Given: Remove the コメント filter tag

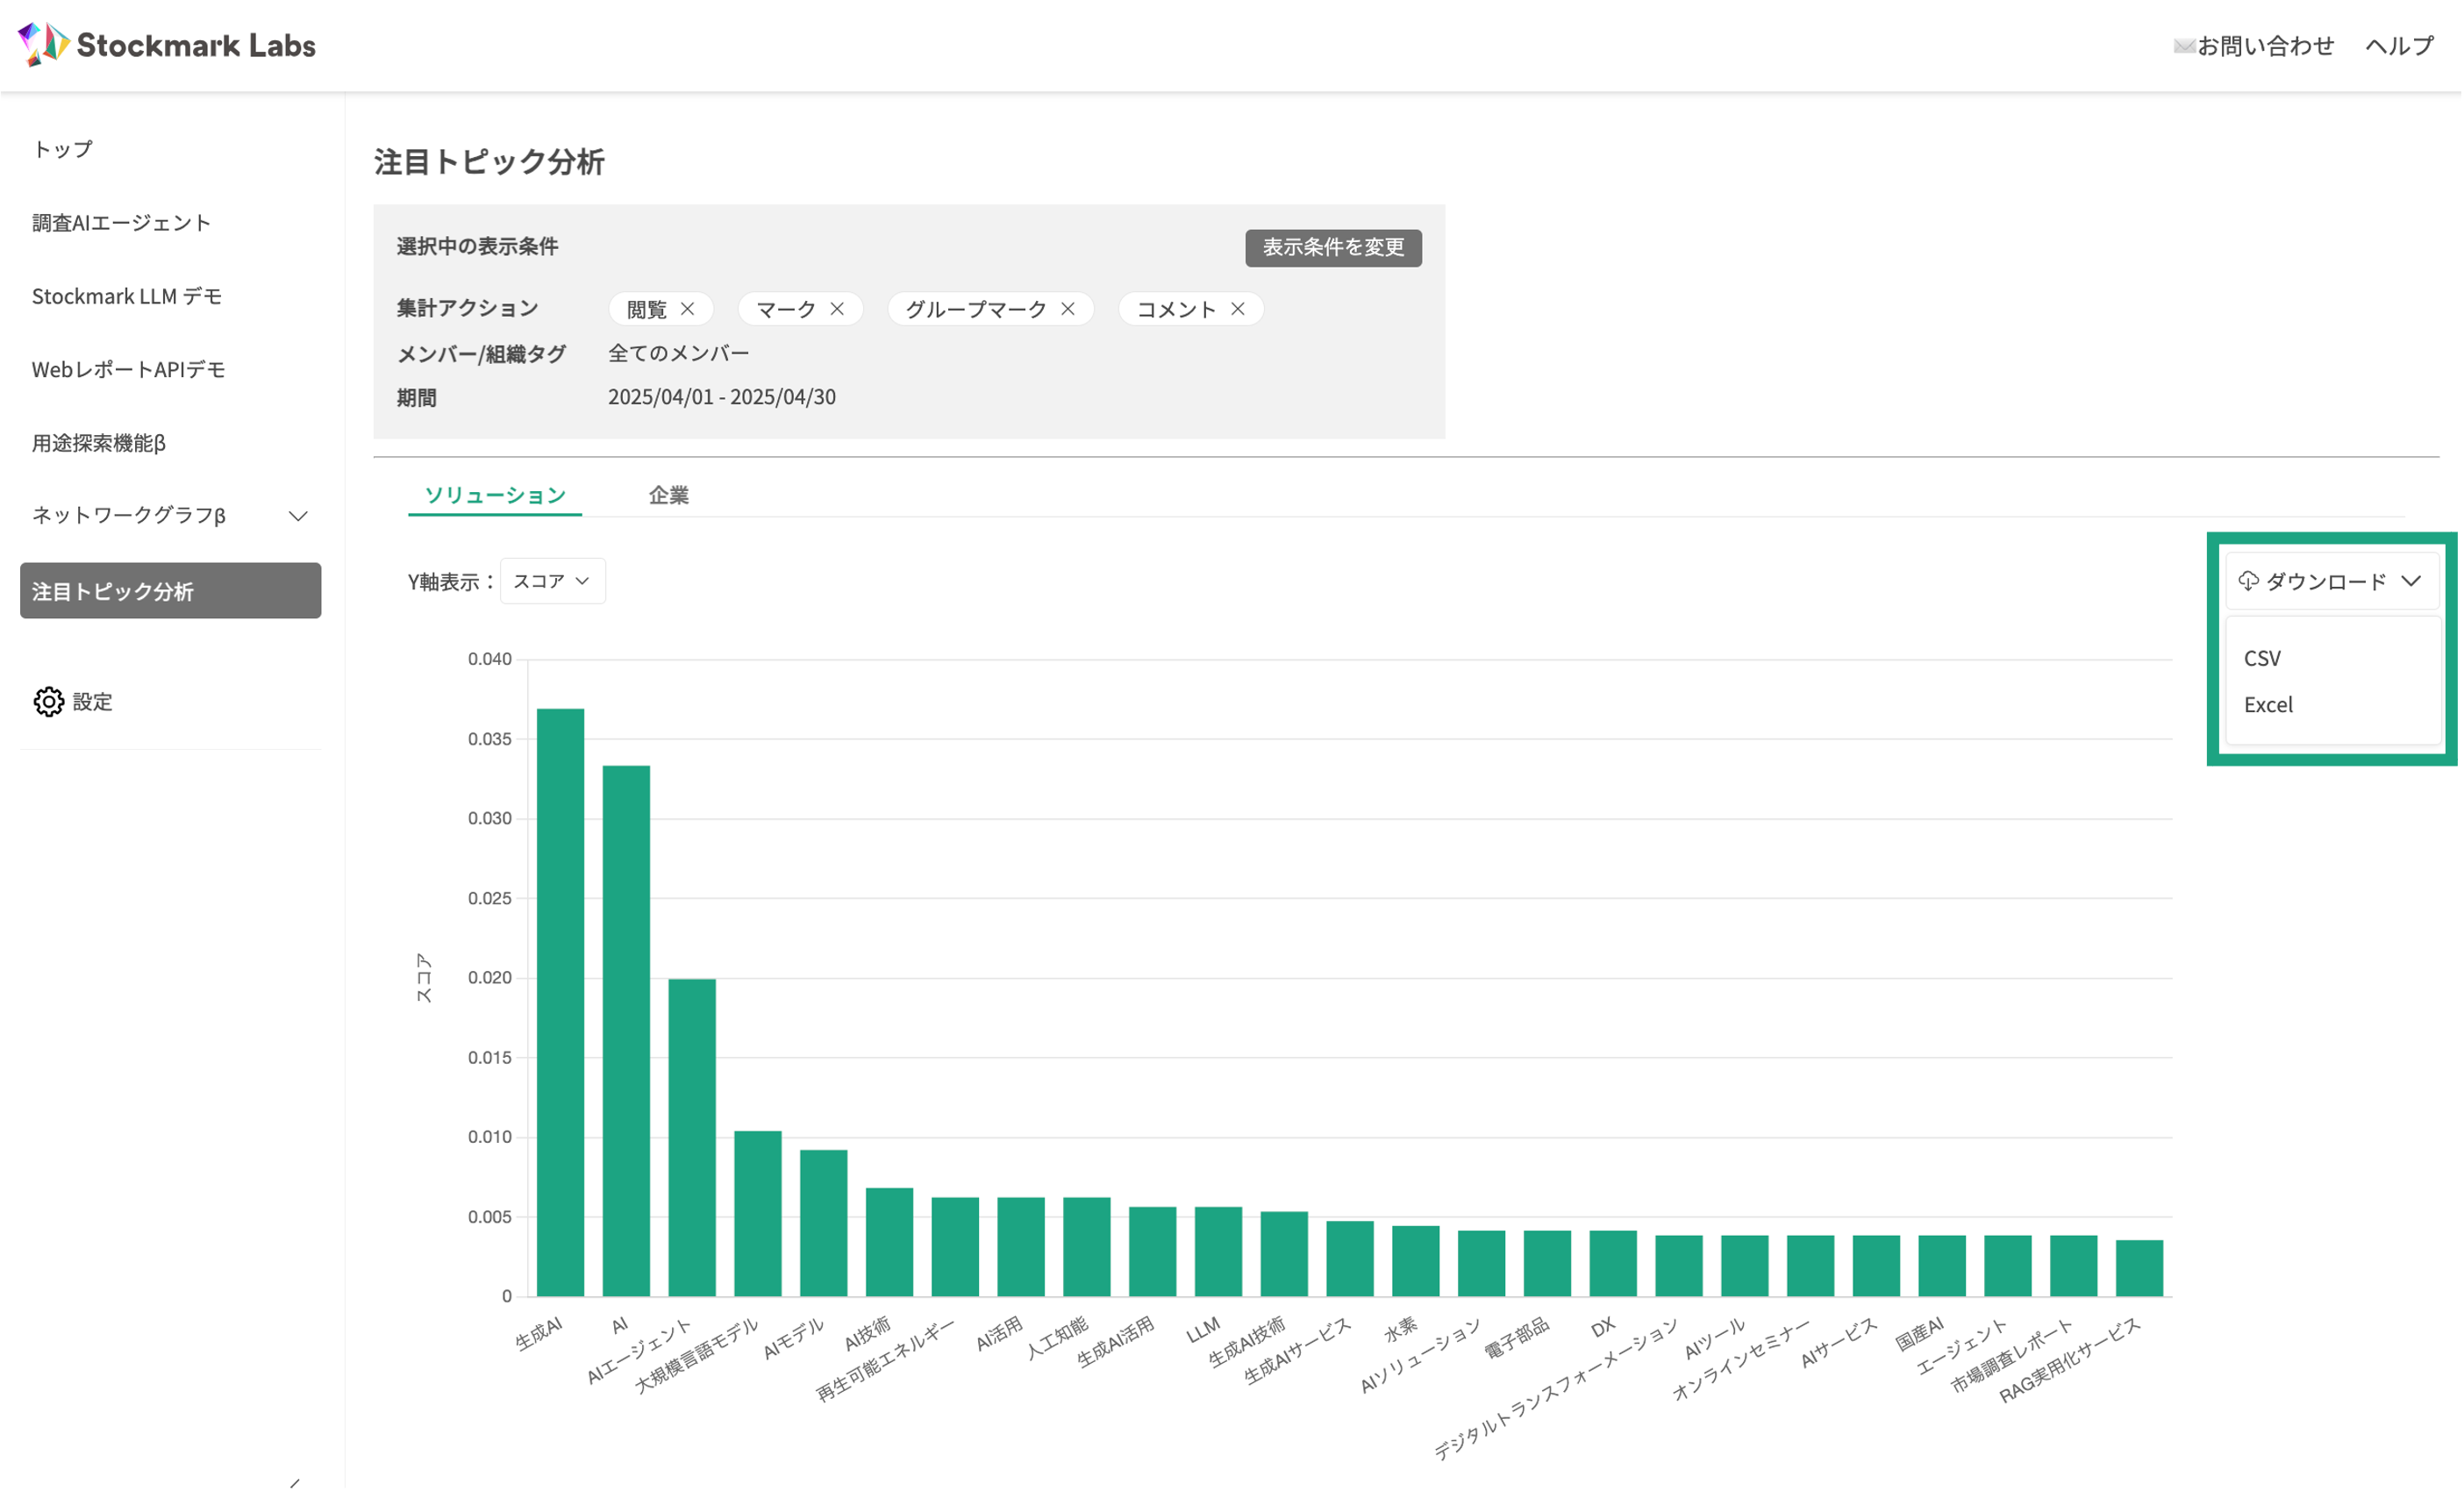Looking at the screenshot, I should 1239,309.
